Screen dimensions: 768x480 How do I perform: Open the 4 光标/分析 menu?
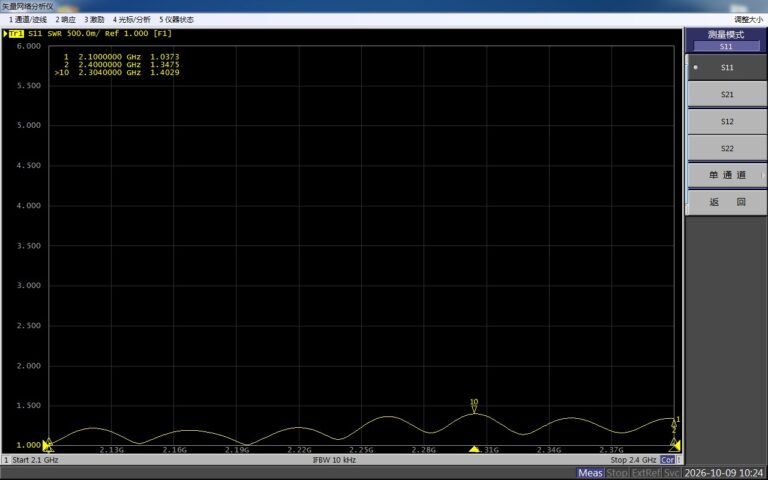[131, 20]
